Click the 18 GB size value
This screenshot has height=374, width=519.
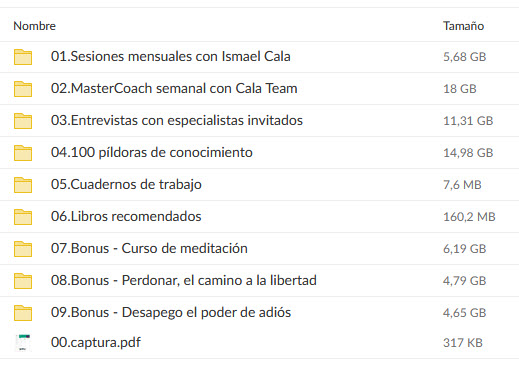(460, 89)
